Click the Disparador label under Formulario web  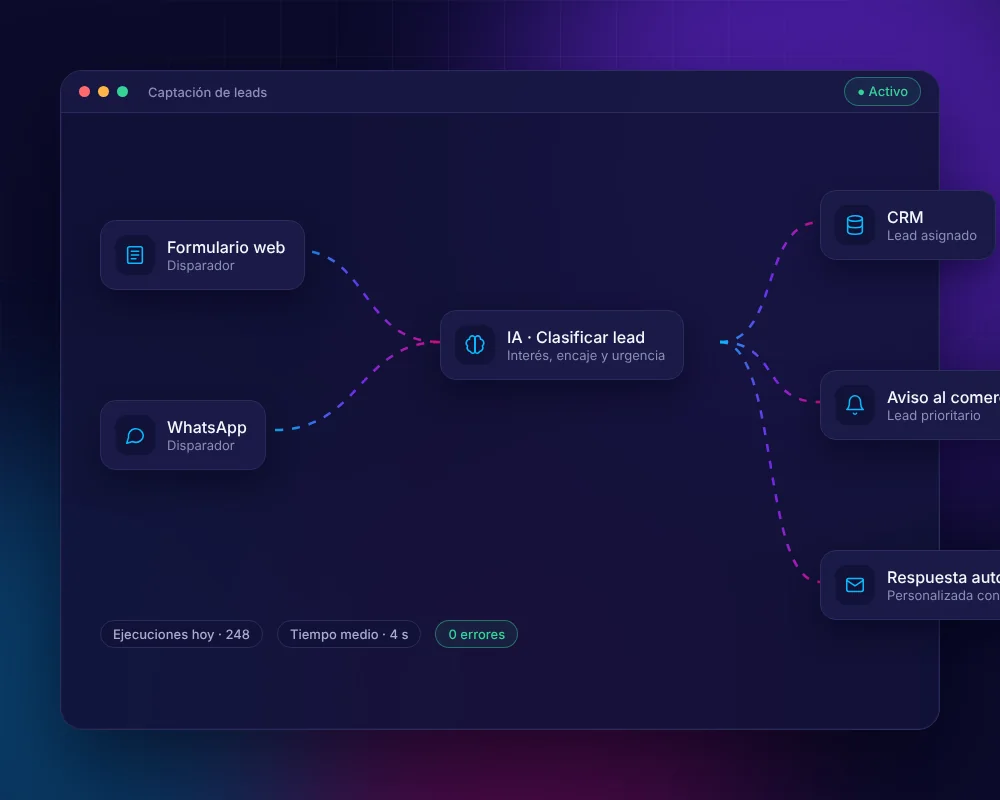[x=200, y=265]
